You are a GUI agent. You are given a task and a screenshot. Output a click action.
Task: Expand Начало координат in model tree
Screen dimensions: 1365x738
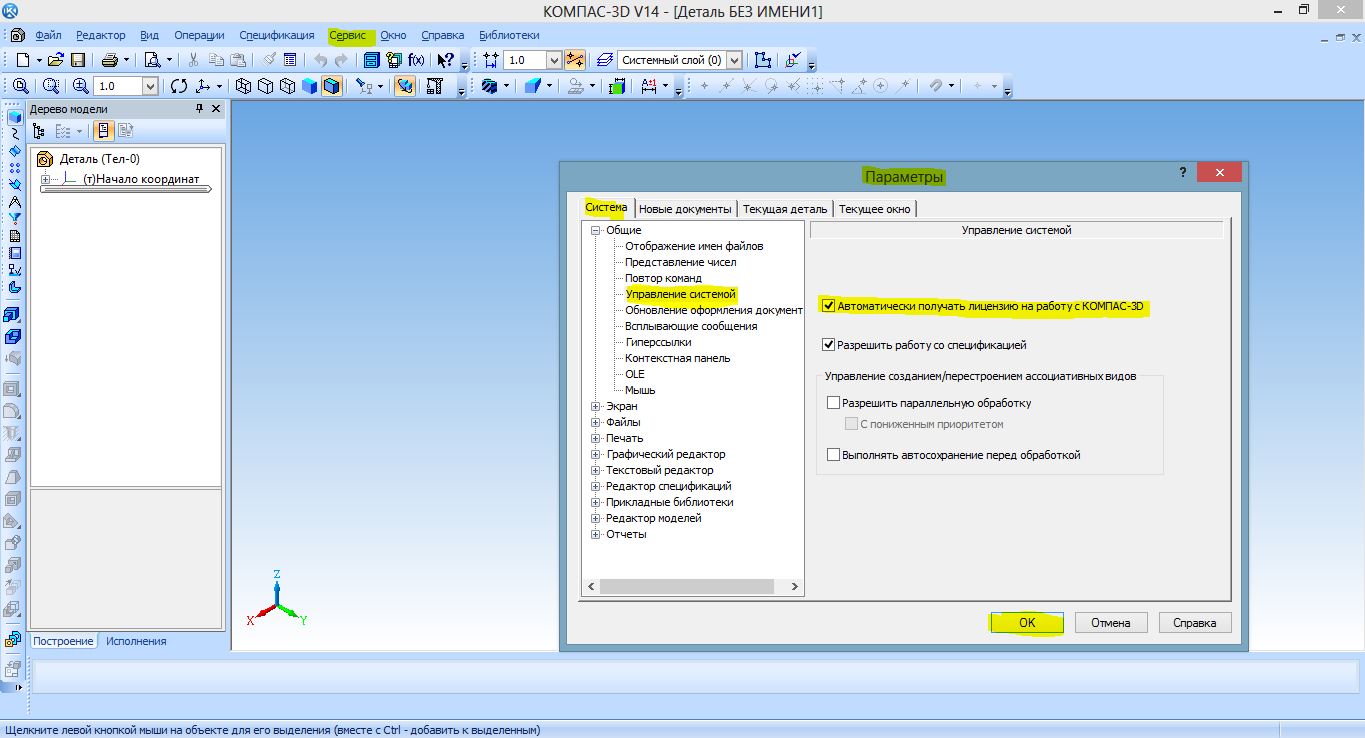click(x=45, y=179)
